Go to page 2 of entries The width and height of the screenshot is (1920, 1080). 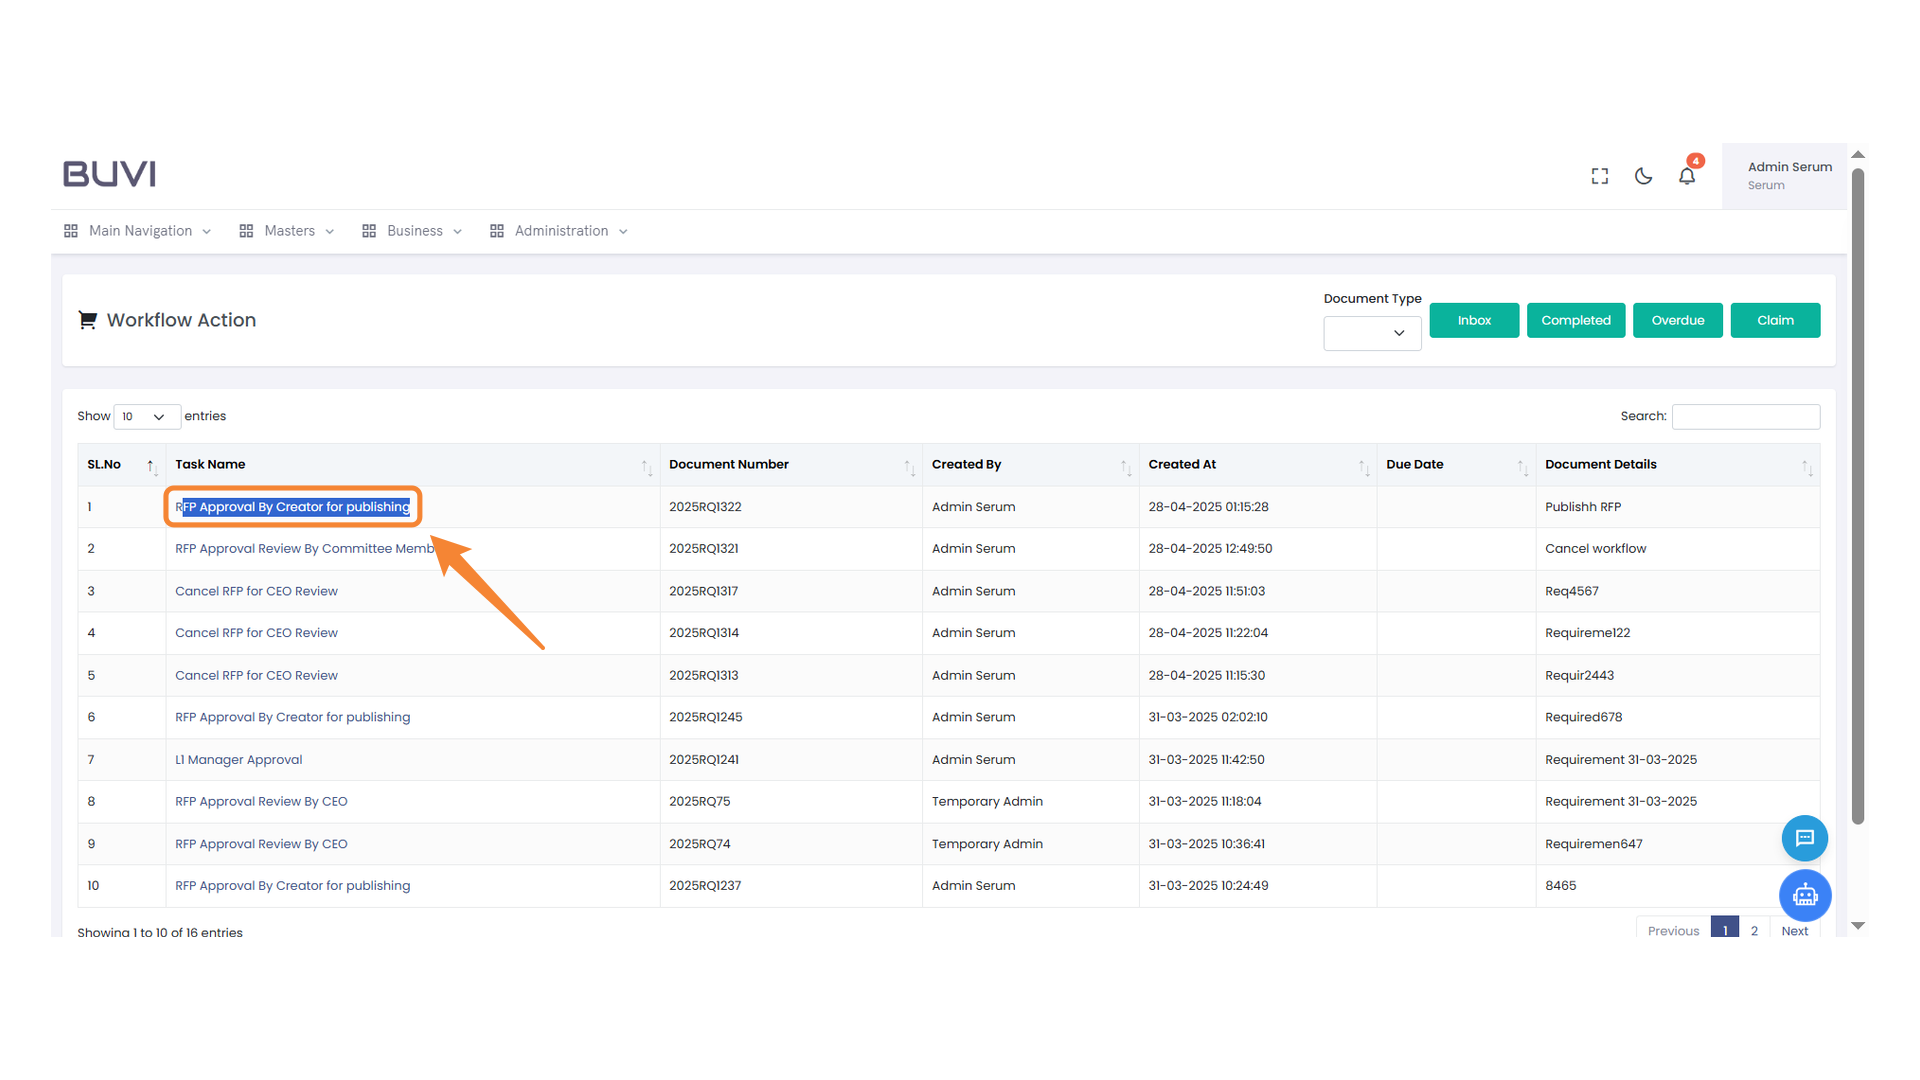pyautogui.click(x=1754, y=930)
